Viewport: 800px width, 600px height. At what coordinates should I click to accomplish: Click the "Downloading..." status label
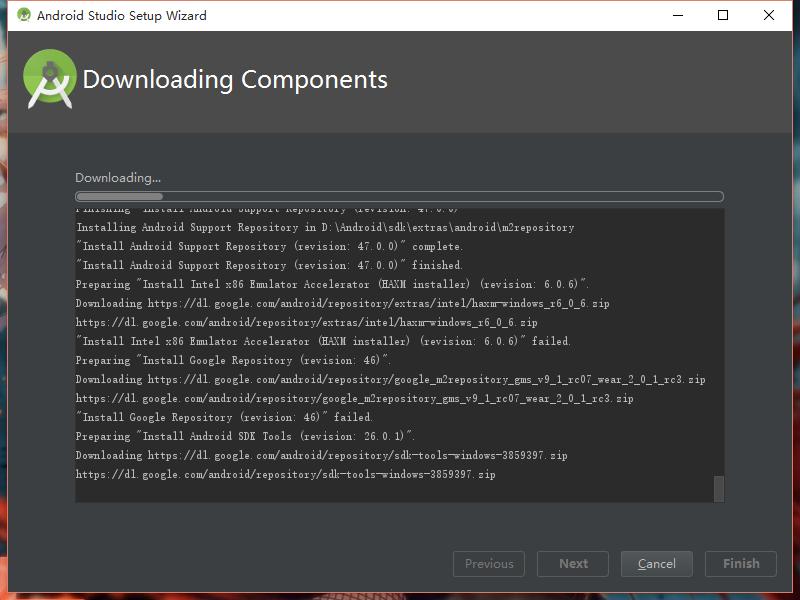pyautogui.click(x=118, y=178)
